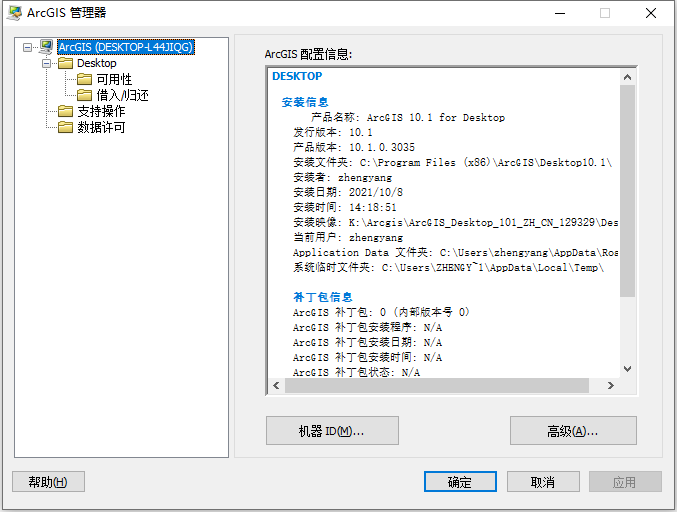Click the 机器 ID(M)... button
The height and width of the screenshot is (512, 677).
[332, 430]
